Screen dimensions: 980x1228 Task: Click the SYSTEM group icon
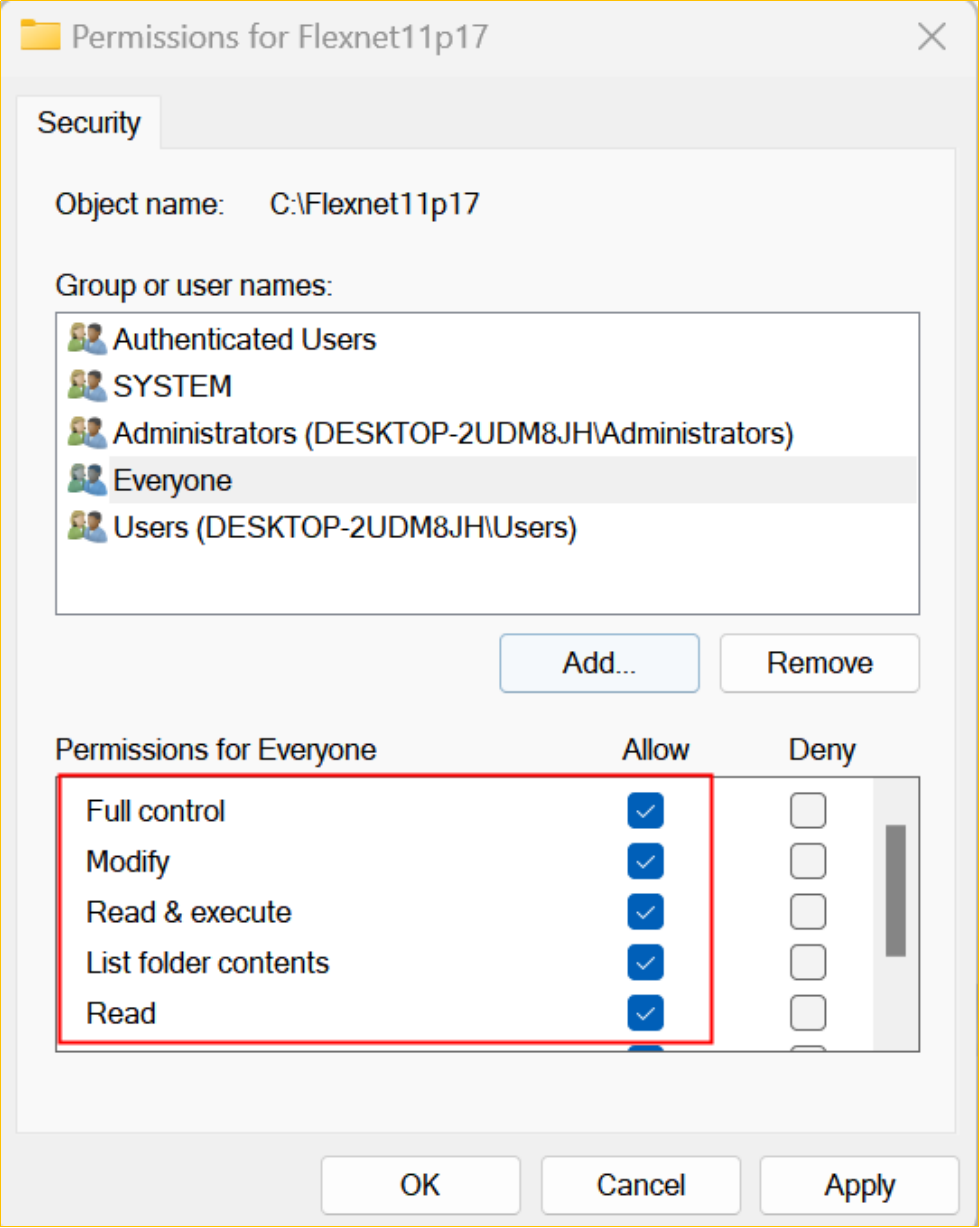(x=87, y=385)
